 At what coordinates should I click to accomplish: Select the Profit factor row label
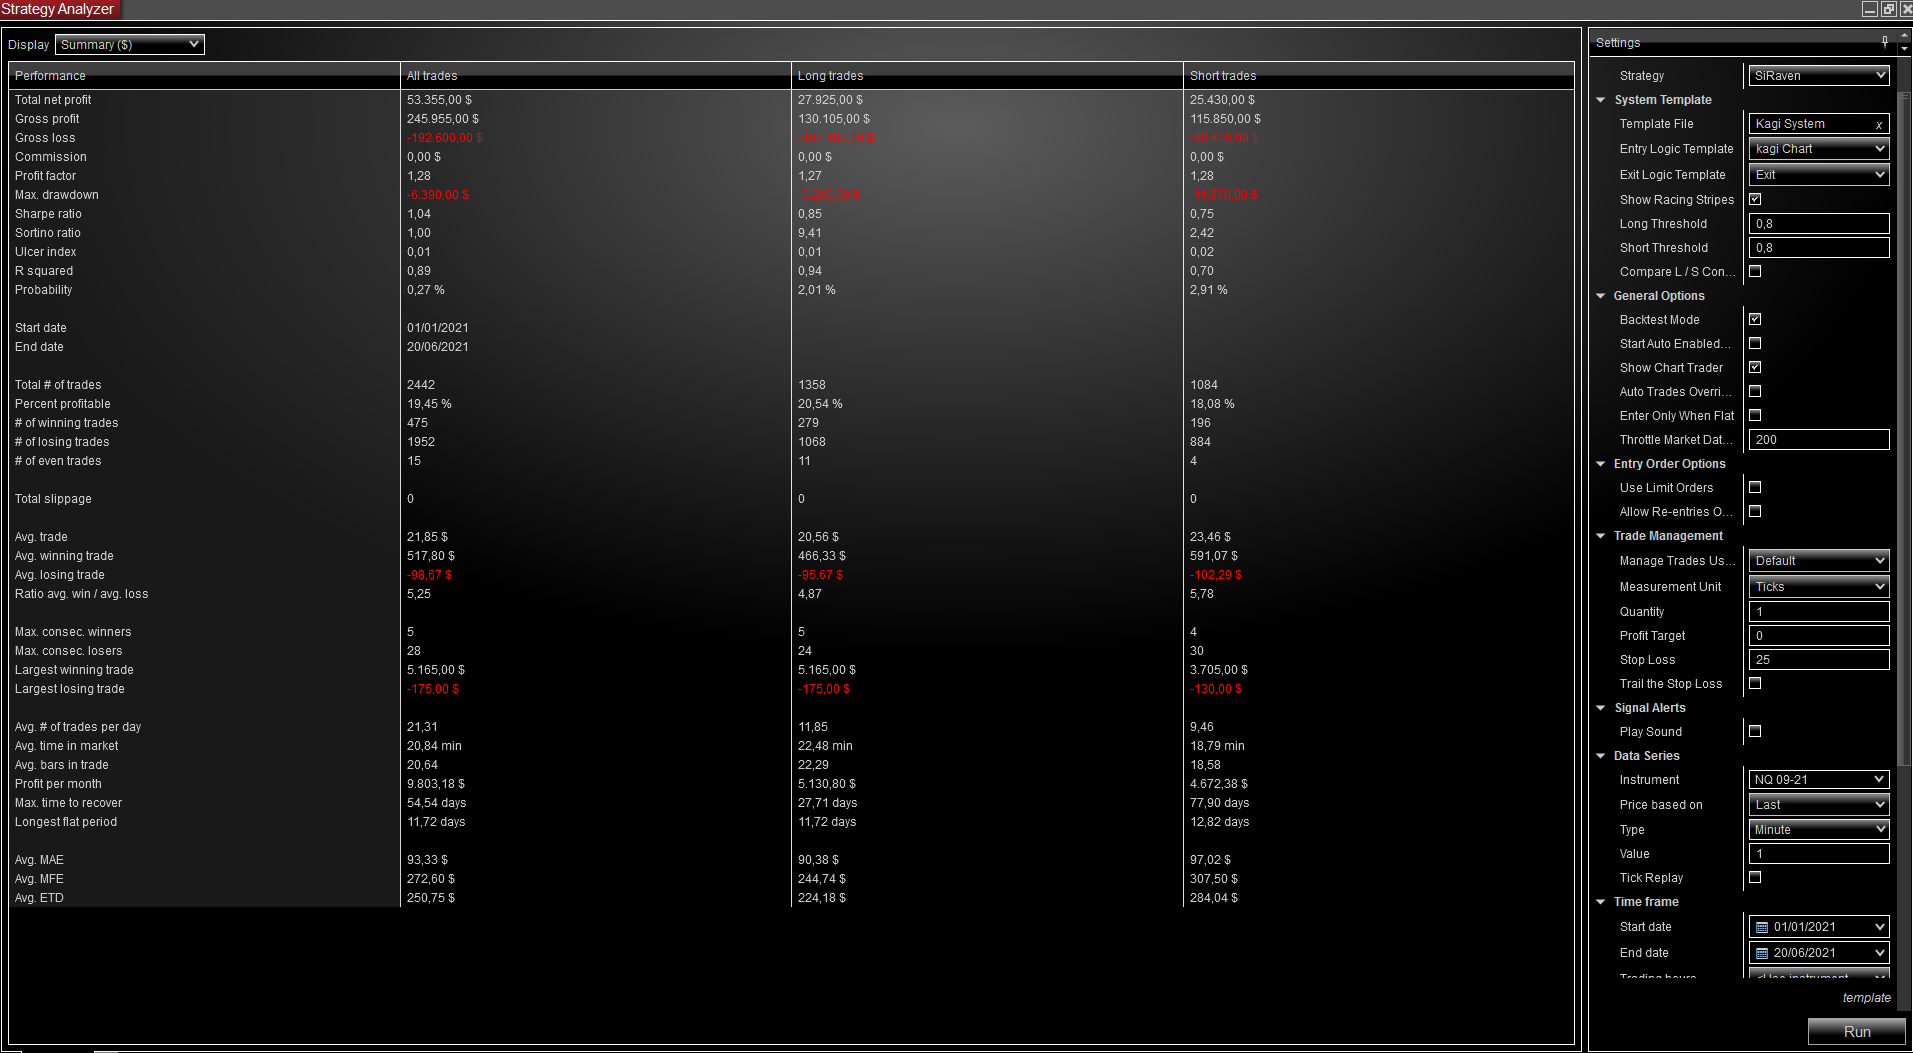tap(45, 176)
